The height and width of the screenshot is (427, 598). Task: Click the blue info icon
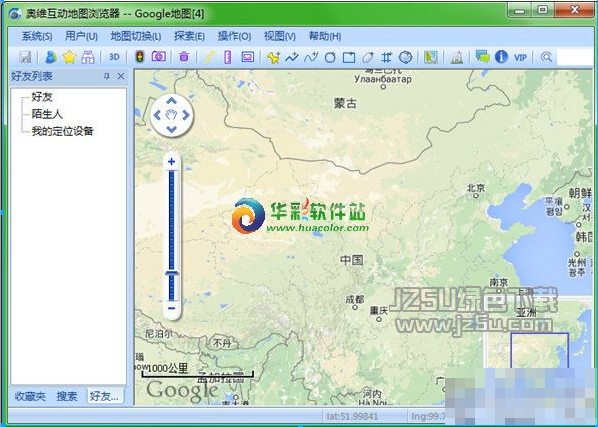pos(501,57)
